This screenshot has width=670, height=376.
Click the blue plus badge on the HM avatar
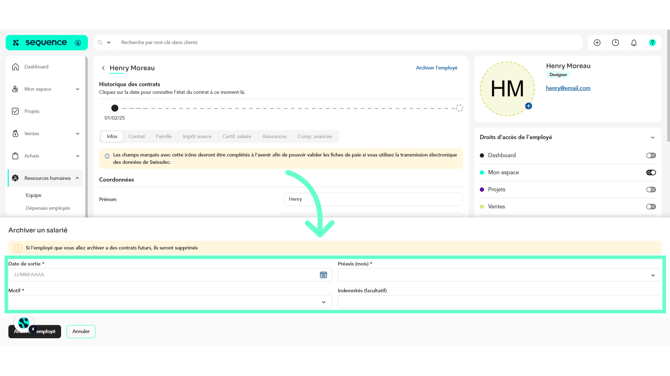click(529, 106)
